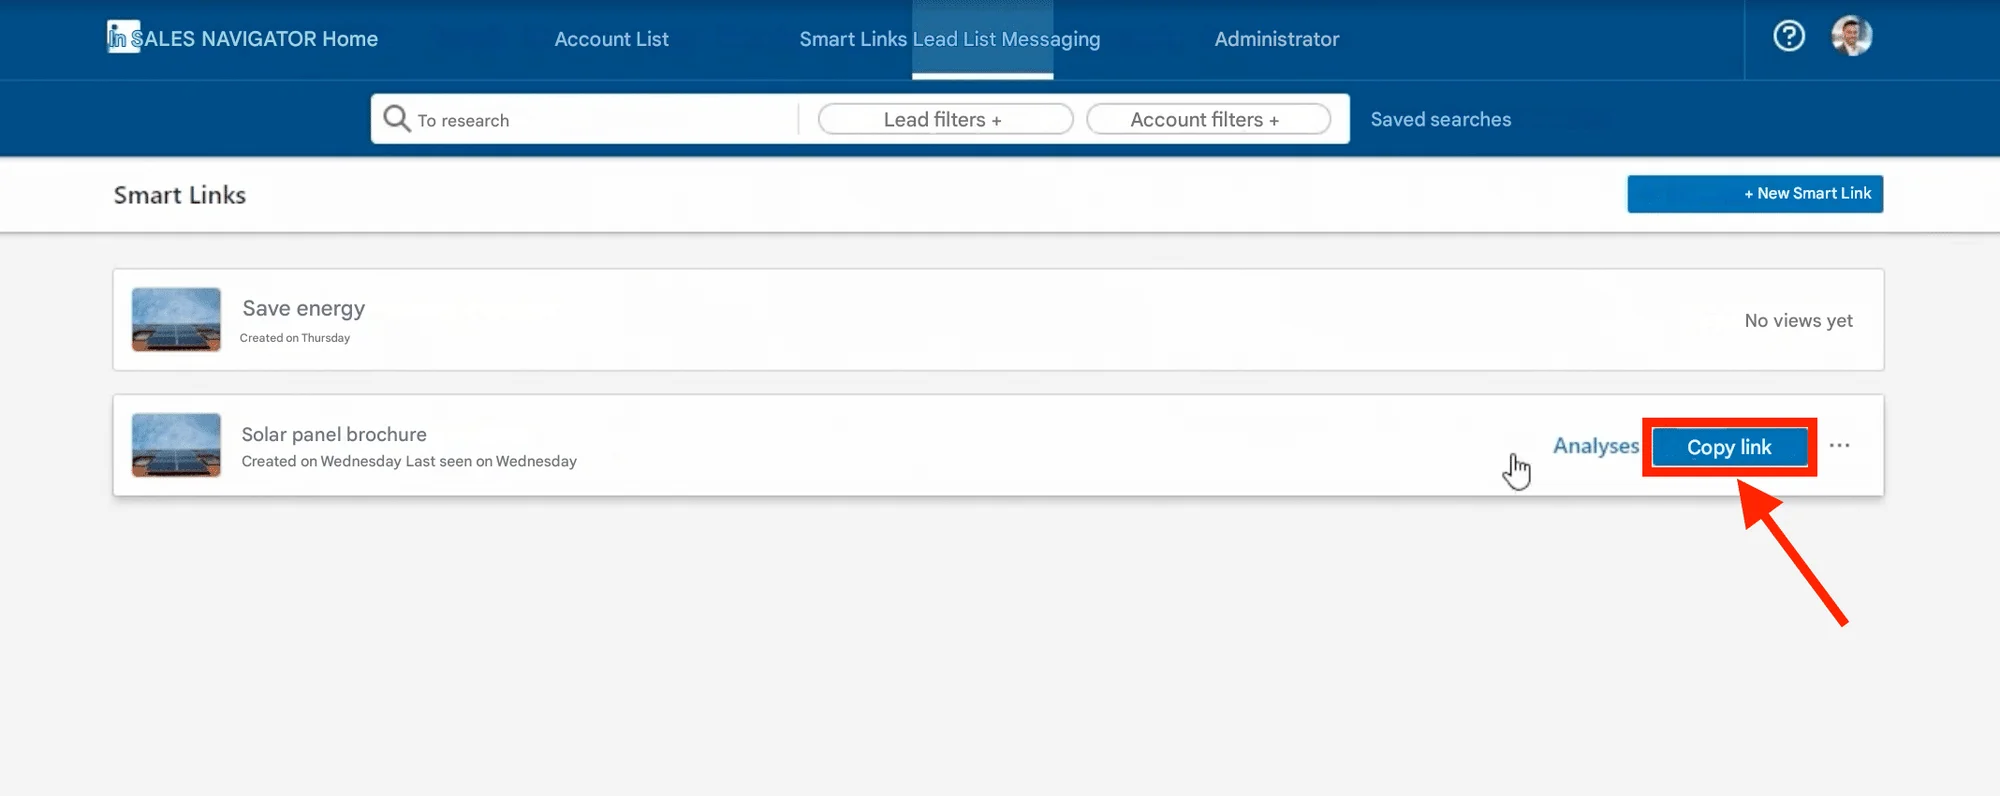Open Saved searches
This screenshot has width=2000, height=796.
[x=1440, y=119]
